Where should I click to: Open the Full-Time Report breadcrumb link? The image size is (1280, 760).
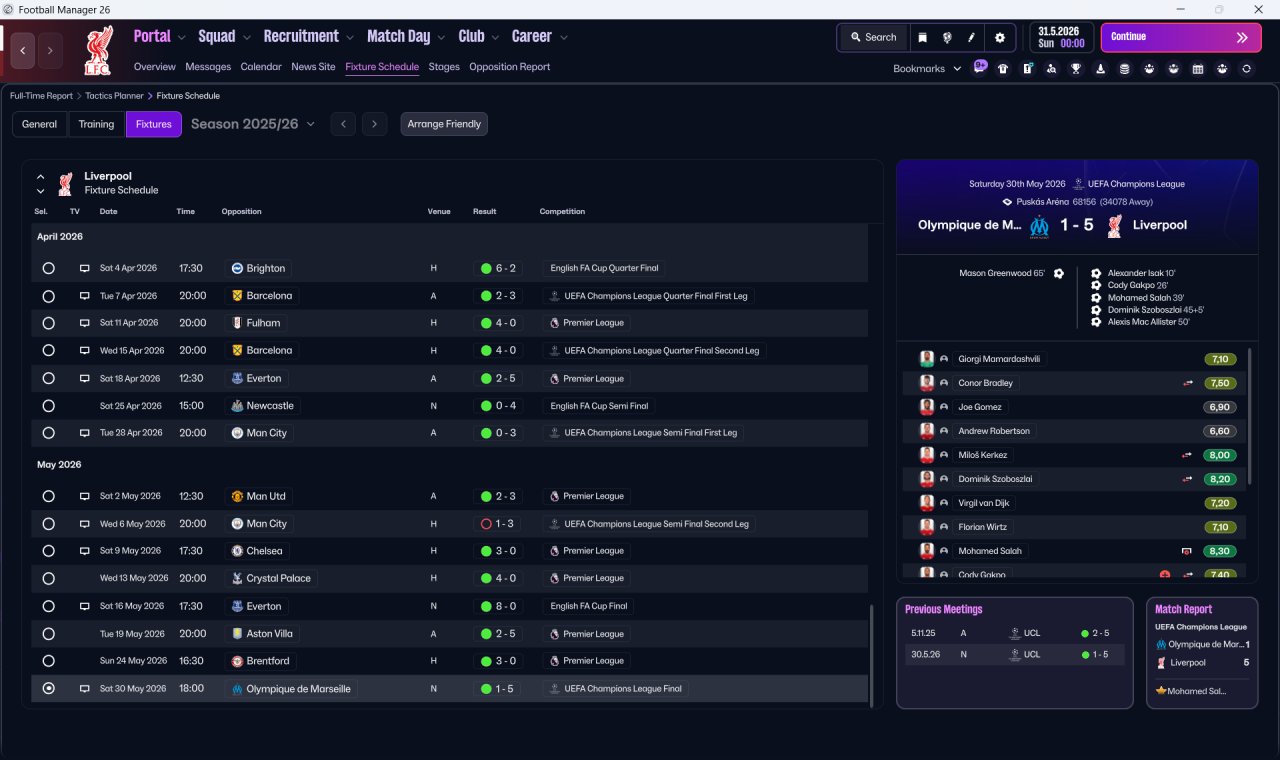41,96
